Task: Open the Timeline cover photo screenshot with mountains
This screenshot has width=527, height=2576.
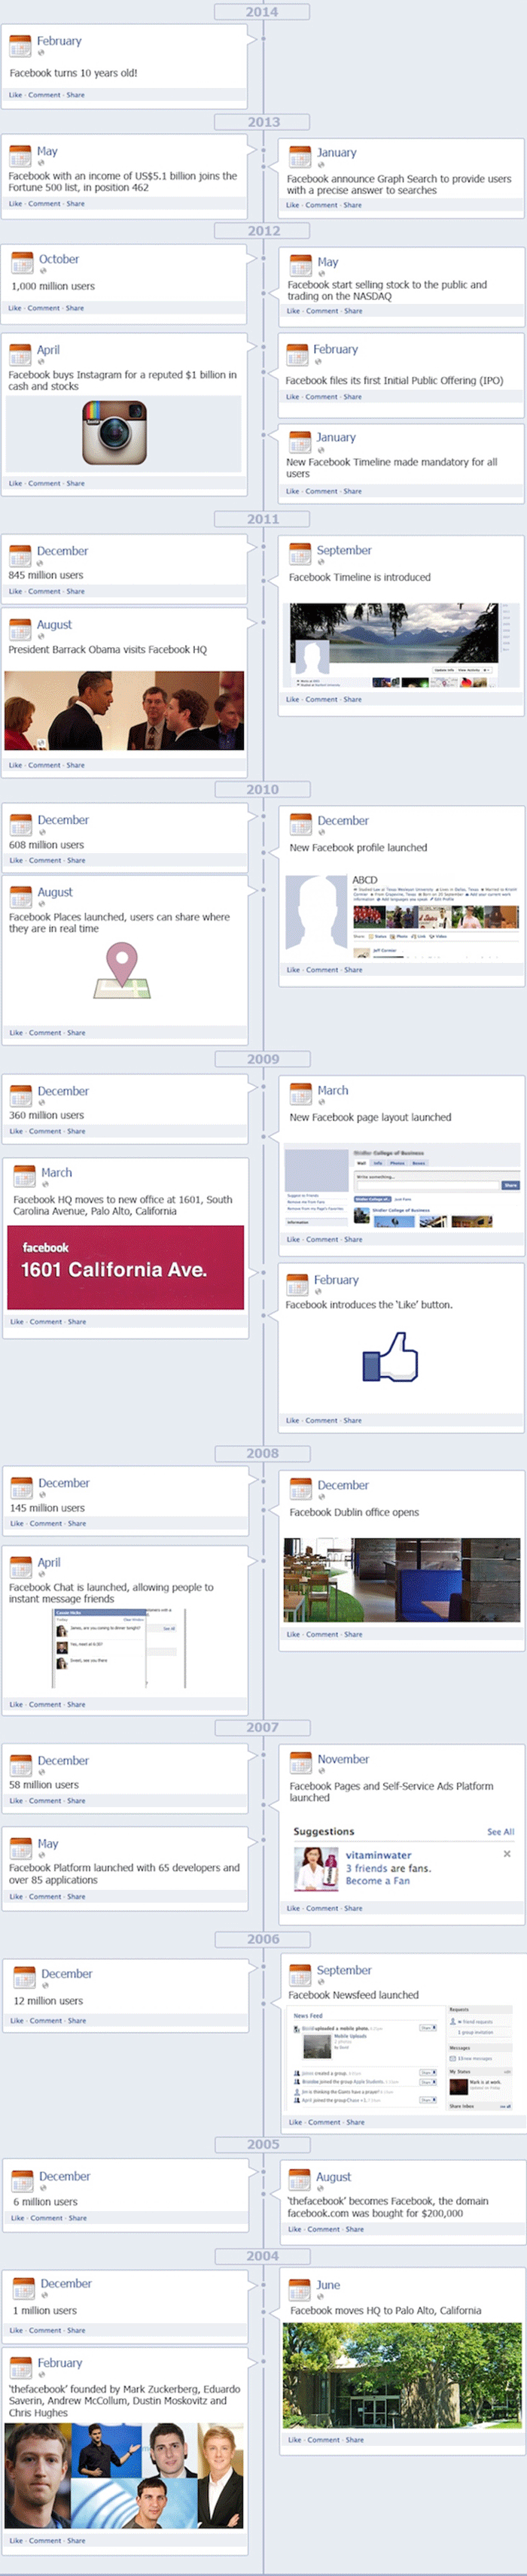Action: click(x=401, y=645)
